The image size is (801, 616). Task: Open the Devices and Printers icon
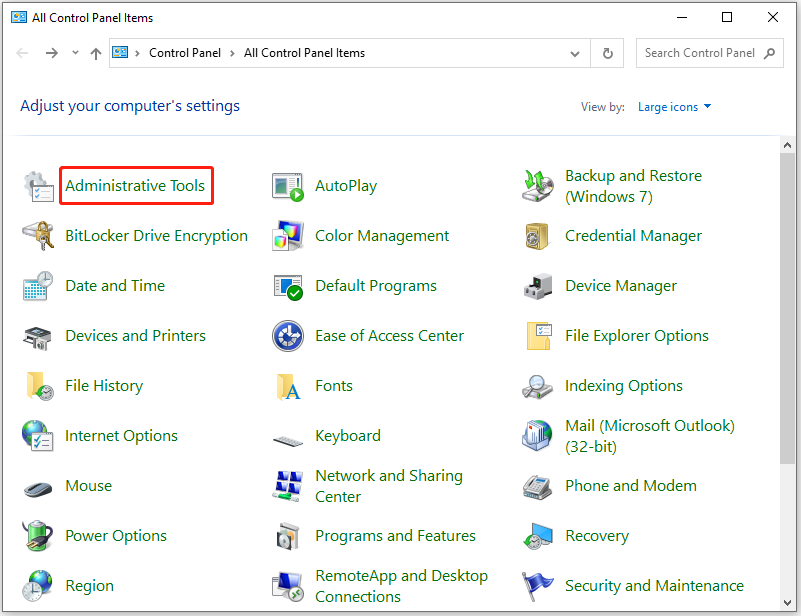37,337
